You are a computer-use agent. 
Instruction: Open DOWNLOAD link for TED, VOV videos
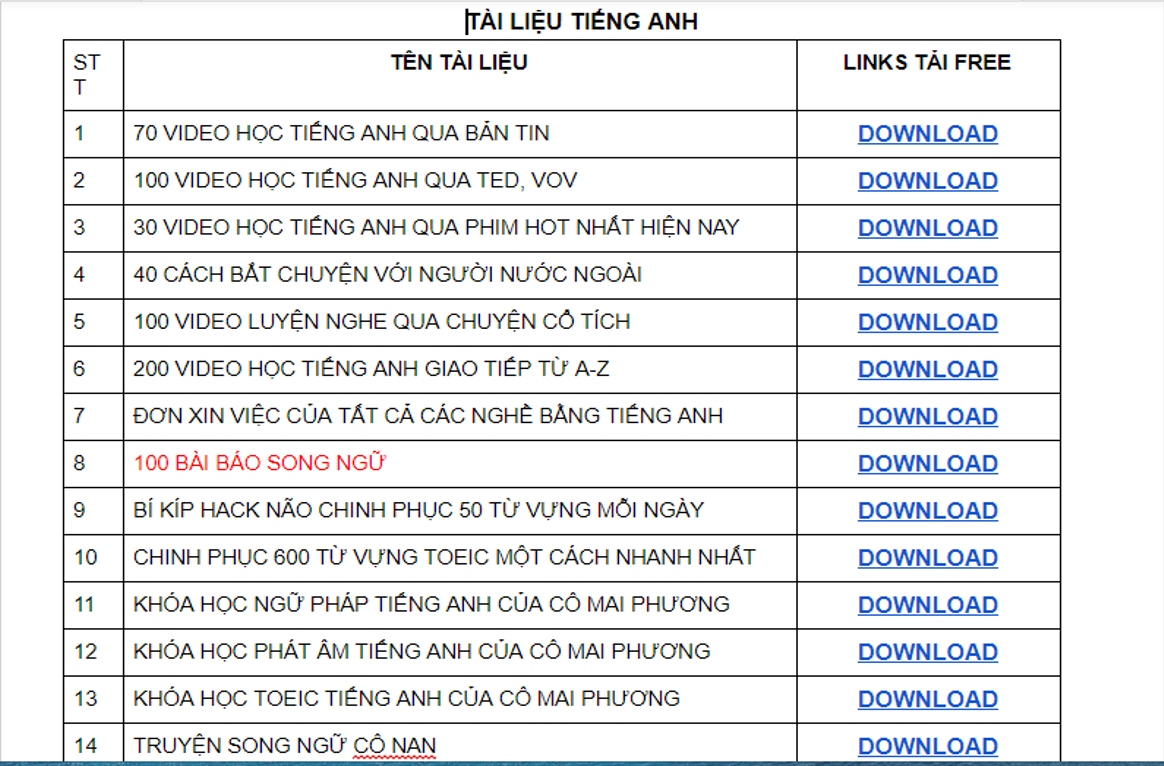tap(927, 181)
